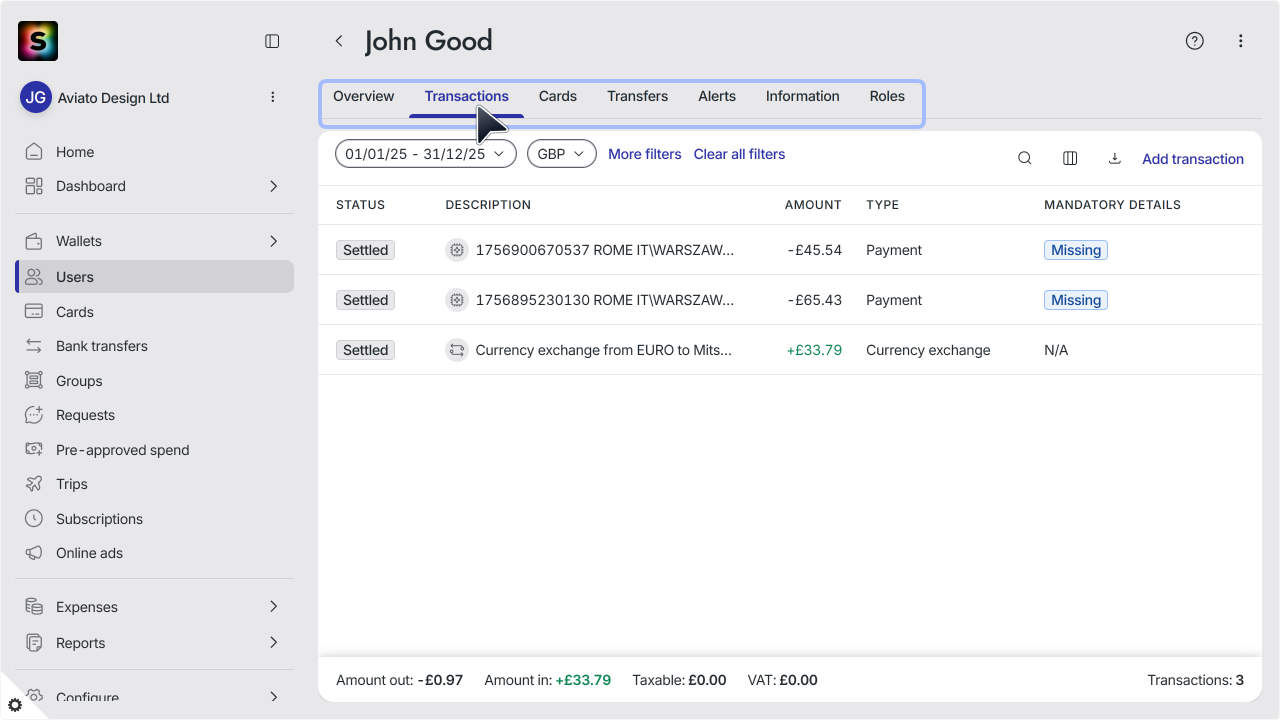Click the Dashboard sidebar icon
This screenshot has height=720, width=1280.
34,186
